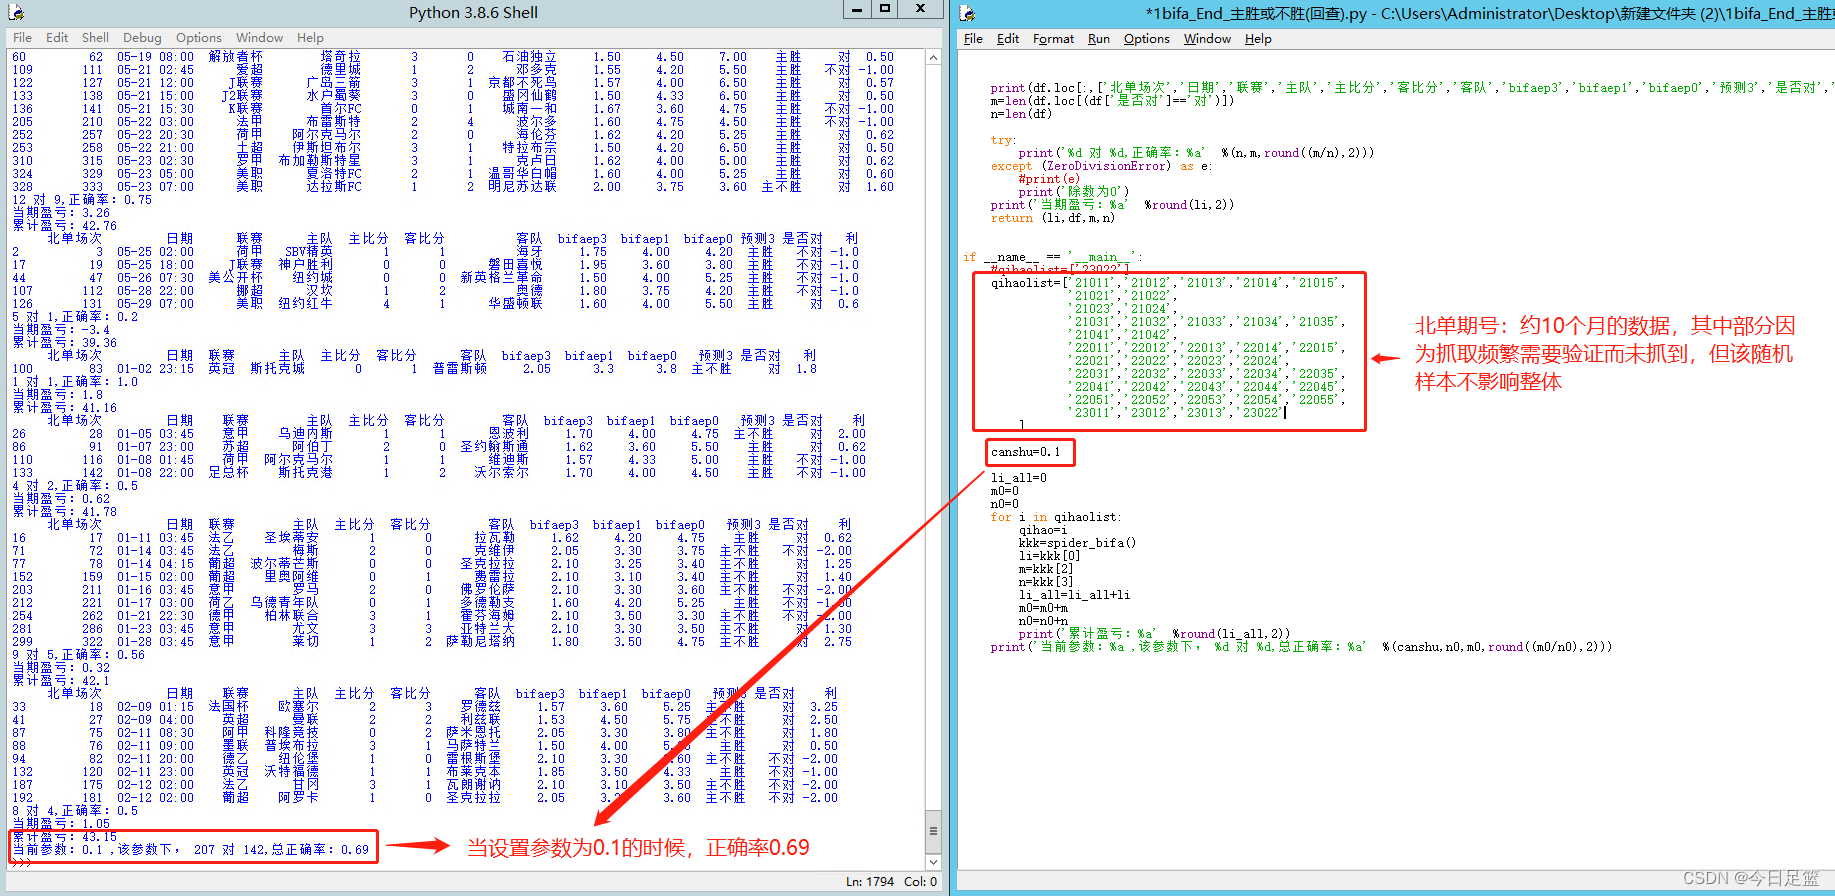Open Help menu in Python Shell window

coord(310,37)
